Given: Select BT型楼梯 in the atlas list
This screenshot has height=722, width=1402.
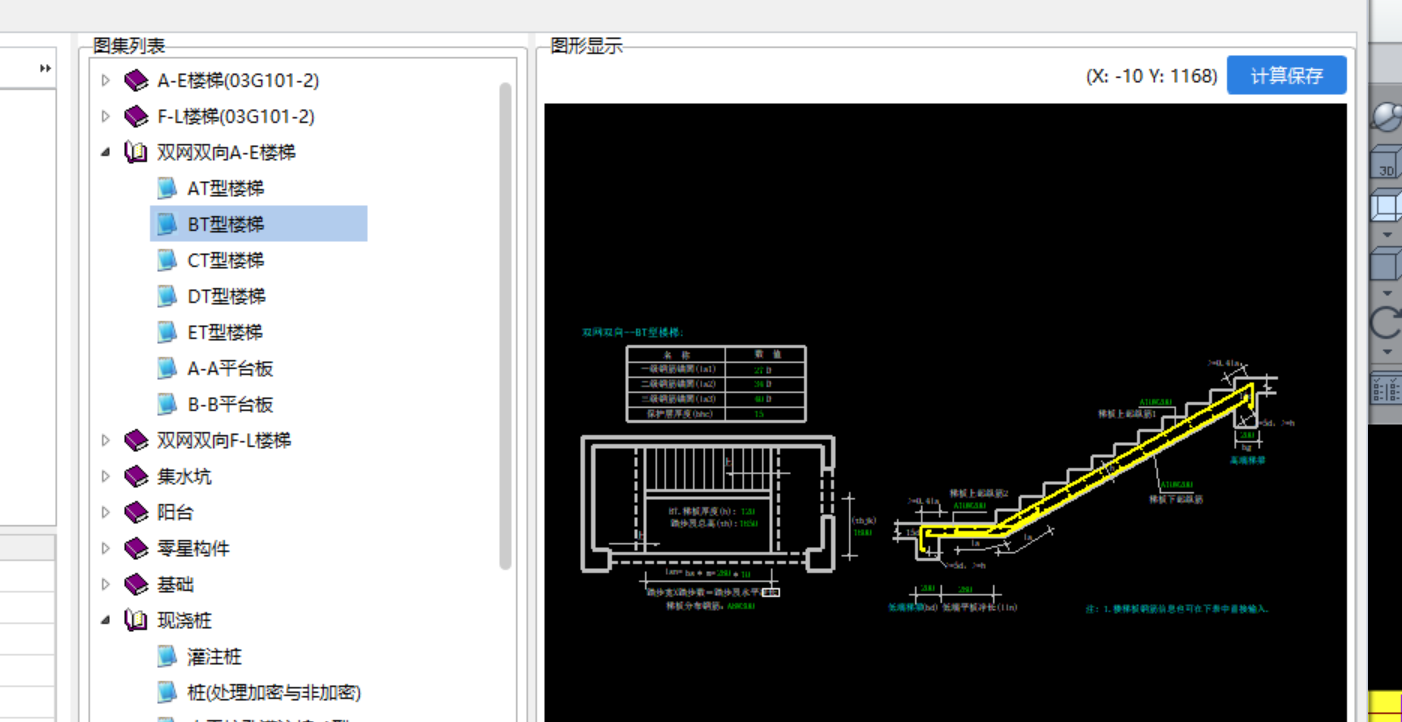Looking at the screenshot, I should (x=226, y=224).
